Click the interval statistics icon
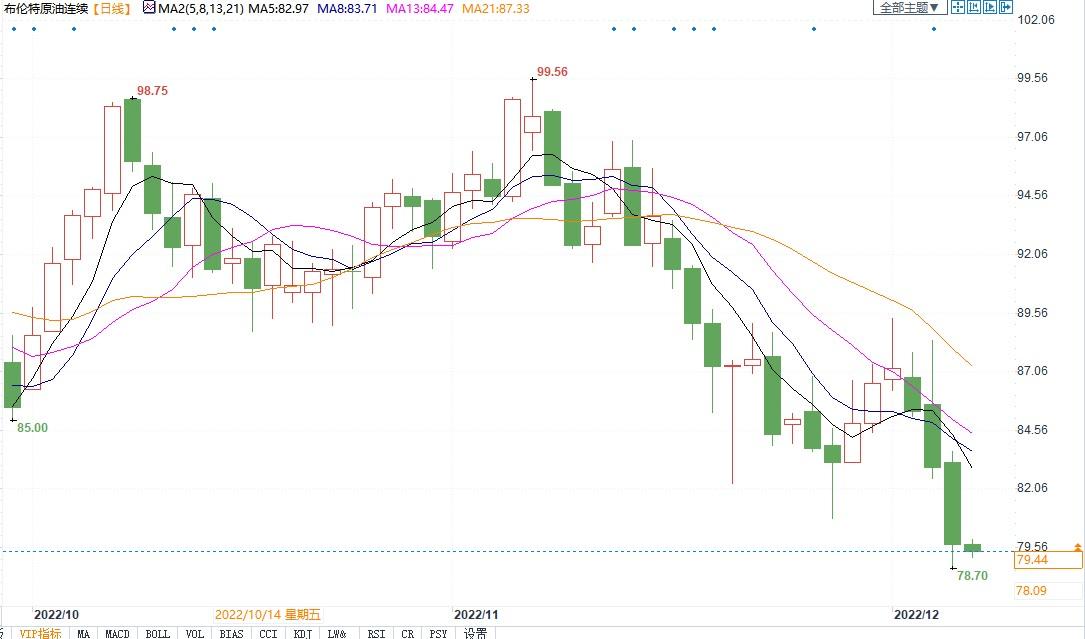Image resolution: width=1085 pixels, height=639 pixels. [973, 8]
